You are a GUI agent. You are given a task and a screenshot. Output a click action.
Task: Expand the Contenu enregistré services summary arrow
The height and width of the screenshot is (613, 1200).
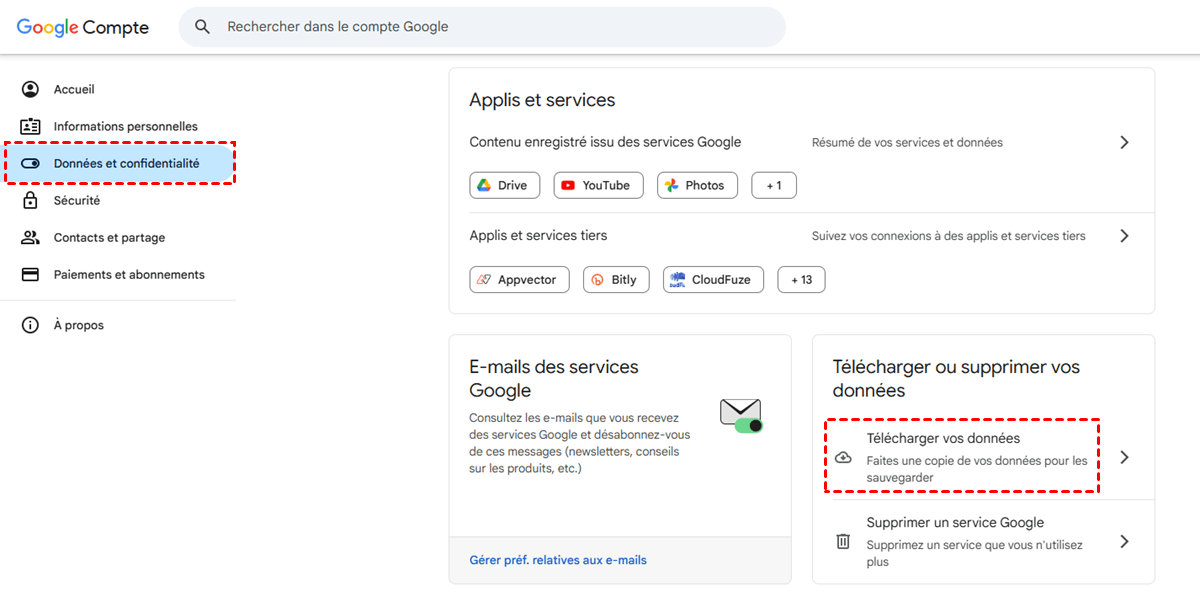pyautogui.click(x=1124, y=142)
